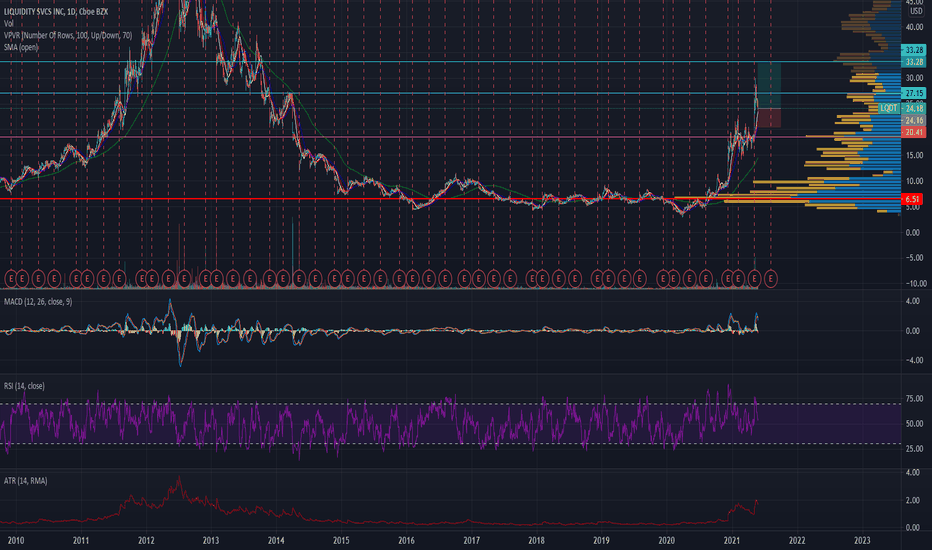
Task: Click the 2021 label on time axis
Action: point(732,541)
